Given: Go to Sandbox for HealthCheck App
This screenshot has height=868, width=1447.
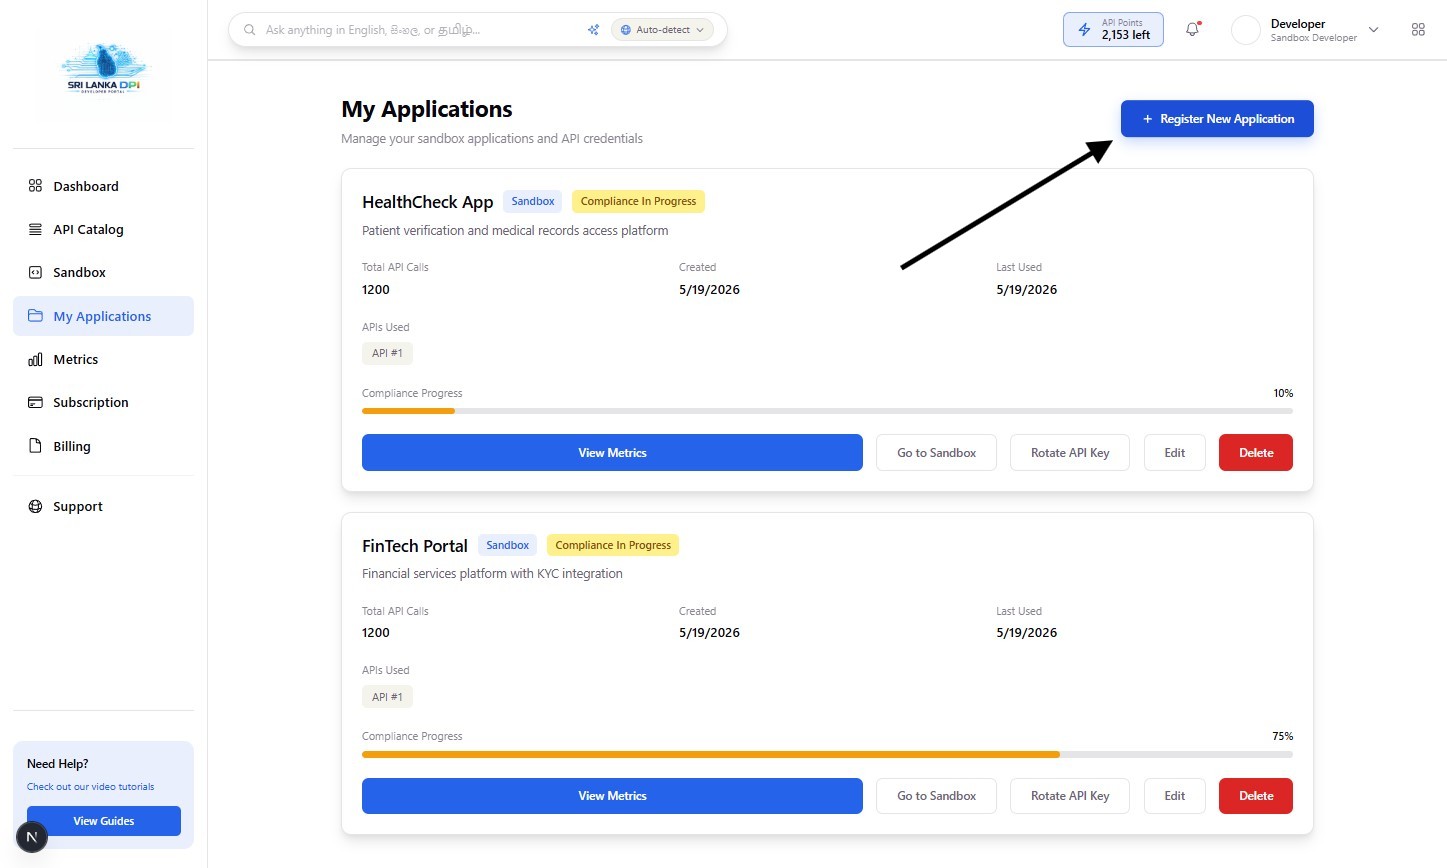Looking at the screenshot, I should pyautogui.click(x=936, y=452).
